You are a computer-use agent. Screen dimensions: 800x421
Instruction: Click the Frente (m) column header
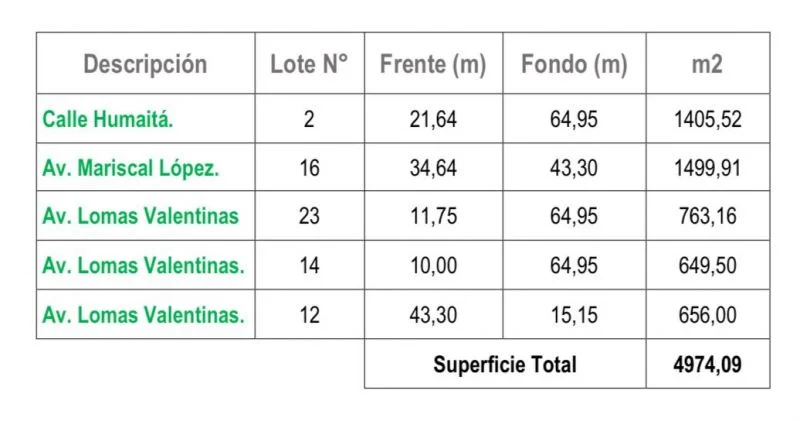click(x=433, y=65)
